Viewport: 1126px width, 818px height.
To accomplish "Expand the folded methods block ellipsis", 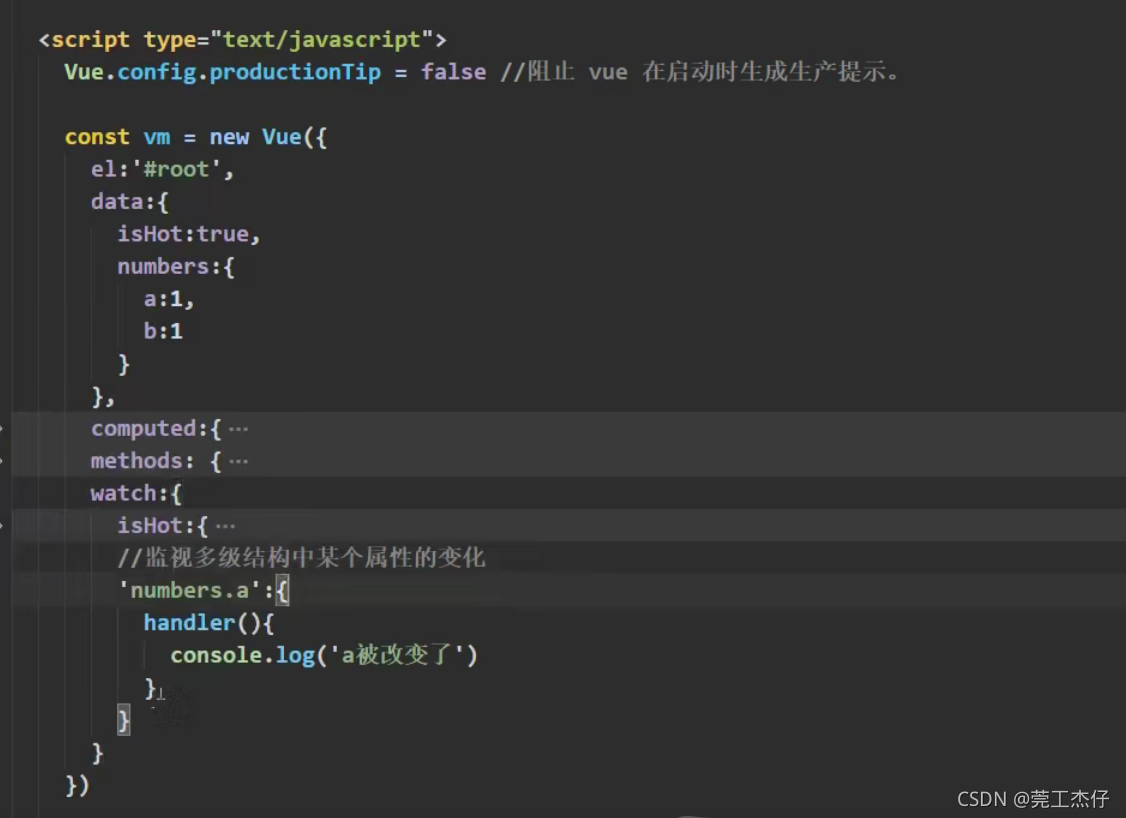I will pyautogui.click(x=238, y=462).
